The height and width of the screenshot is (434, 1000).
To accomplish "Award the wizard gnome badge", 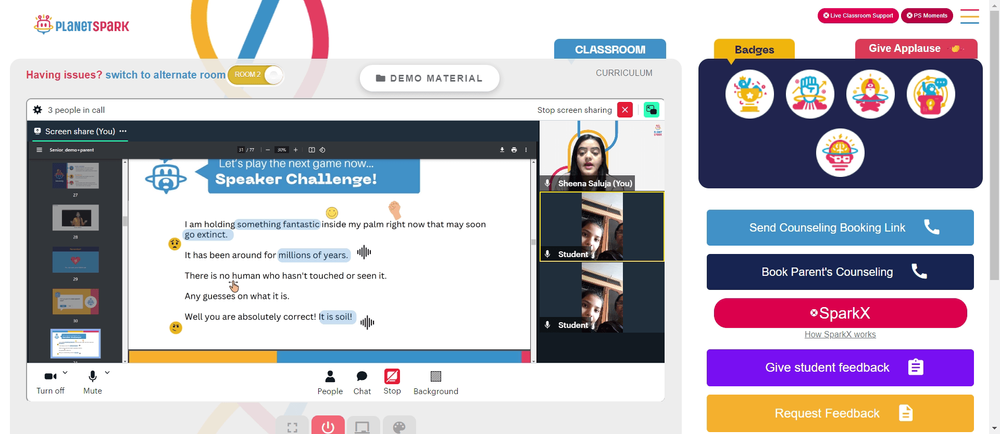I will tap(871, 94).
